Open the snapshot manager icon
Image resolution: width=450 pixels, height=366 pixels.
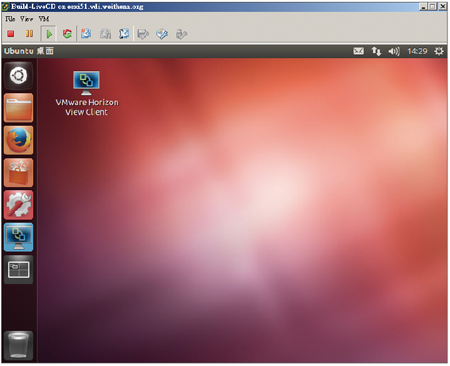tap(124, 34)
